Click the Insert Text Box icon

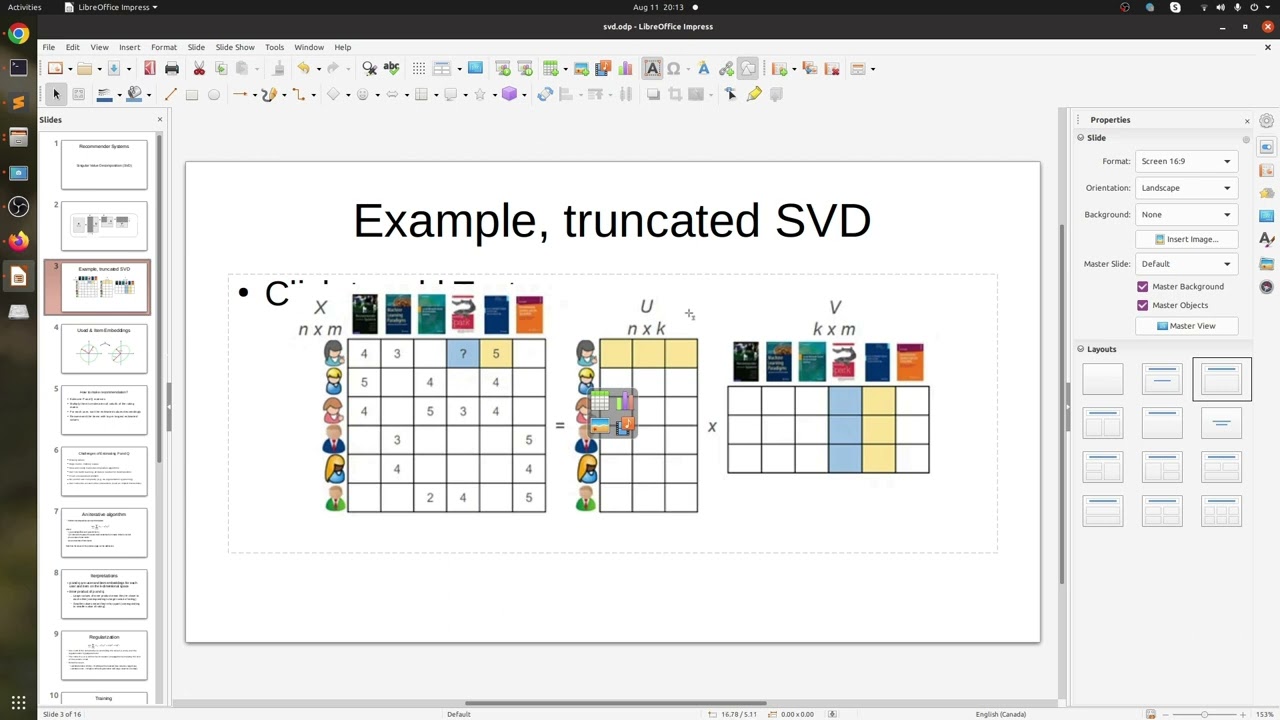tap(652, 68)
